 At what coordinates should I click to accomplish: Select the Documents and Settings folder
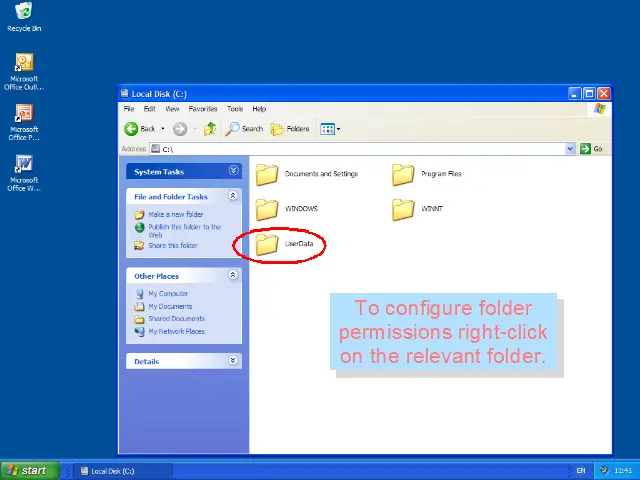tap(267, 175)
